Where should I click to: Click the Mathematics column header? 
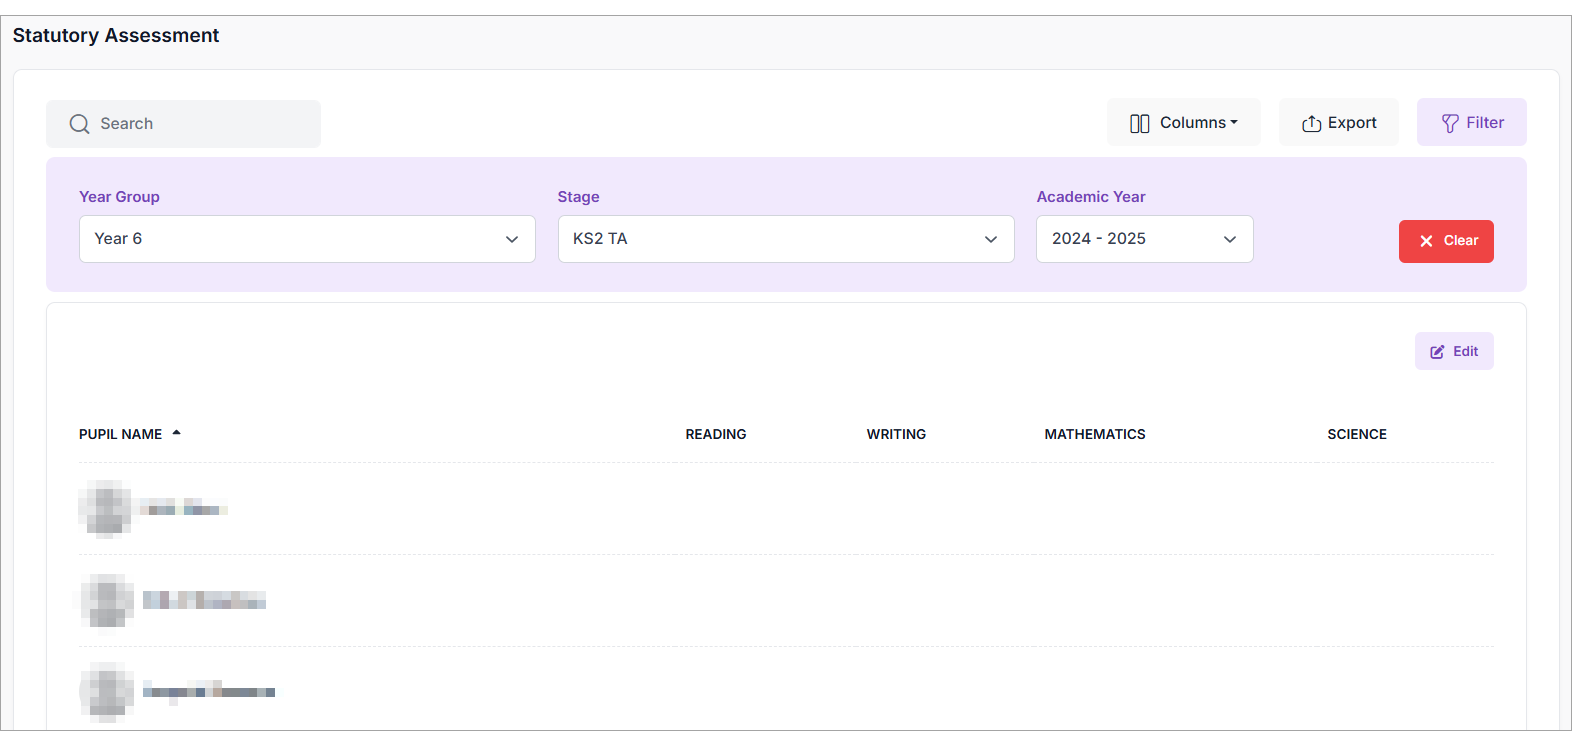click(x=1094, y=434)
